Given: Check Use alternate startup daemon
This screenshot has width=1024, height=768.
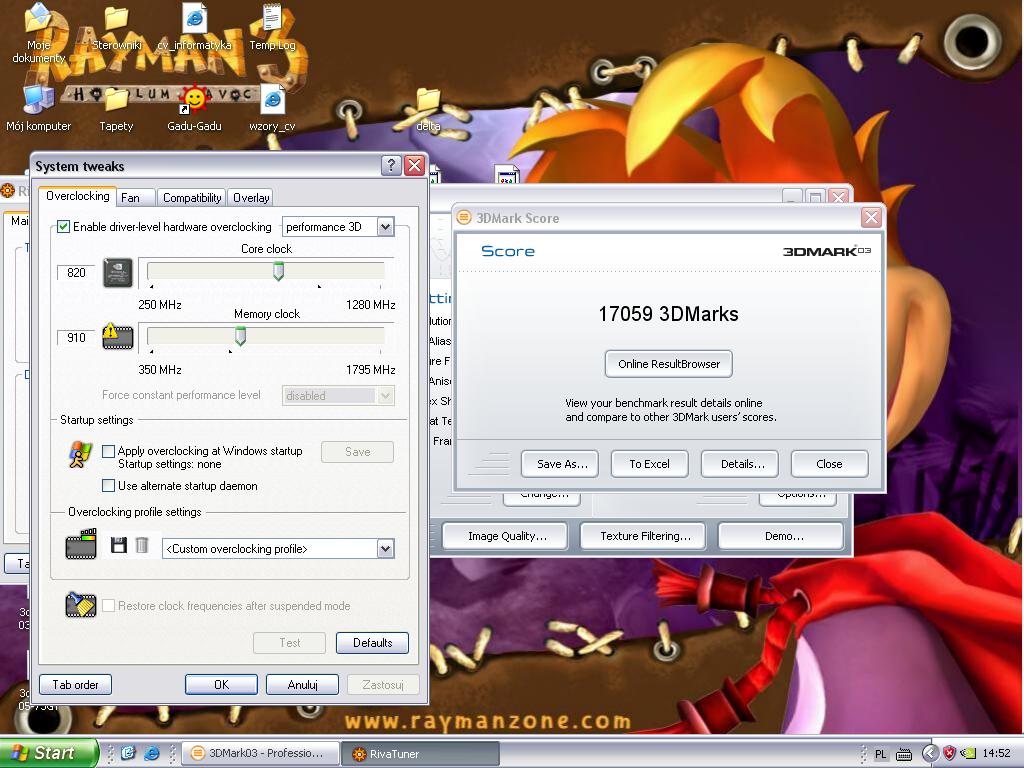Looking at the screenshot, I should pos(108,485).
